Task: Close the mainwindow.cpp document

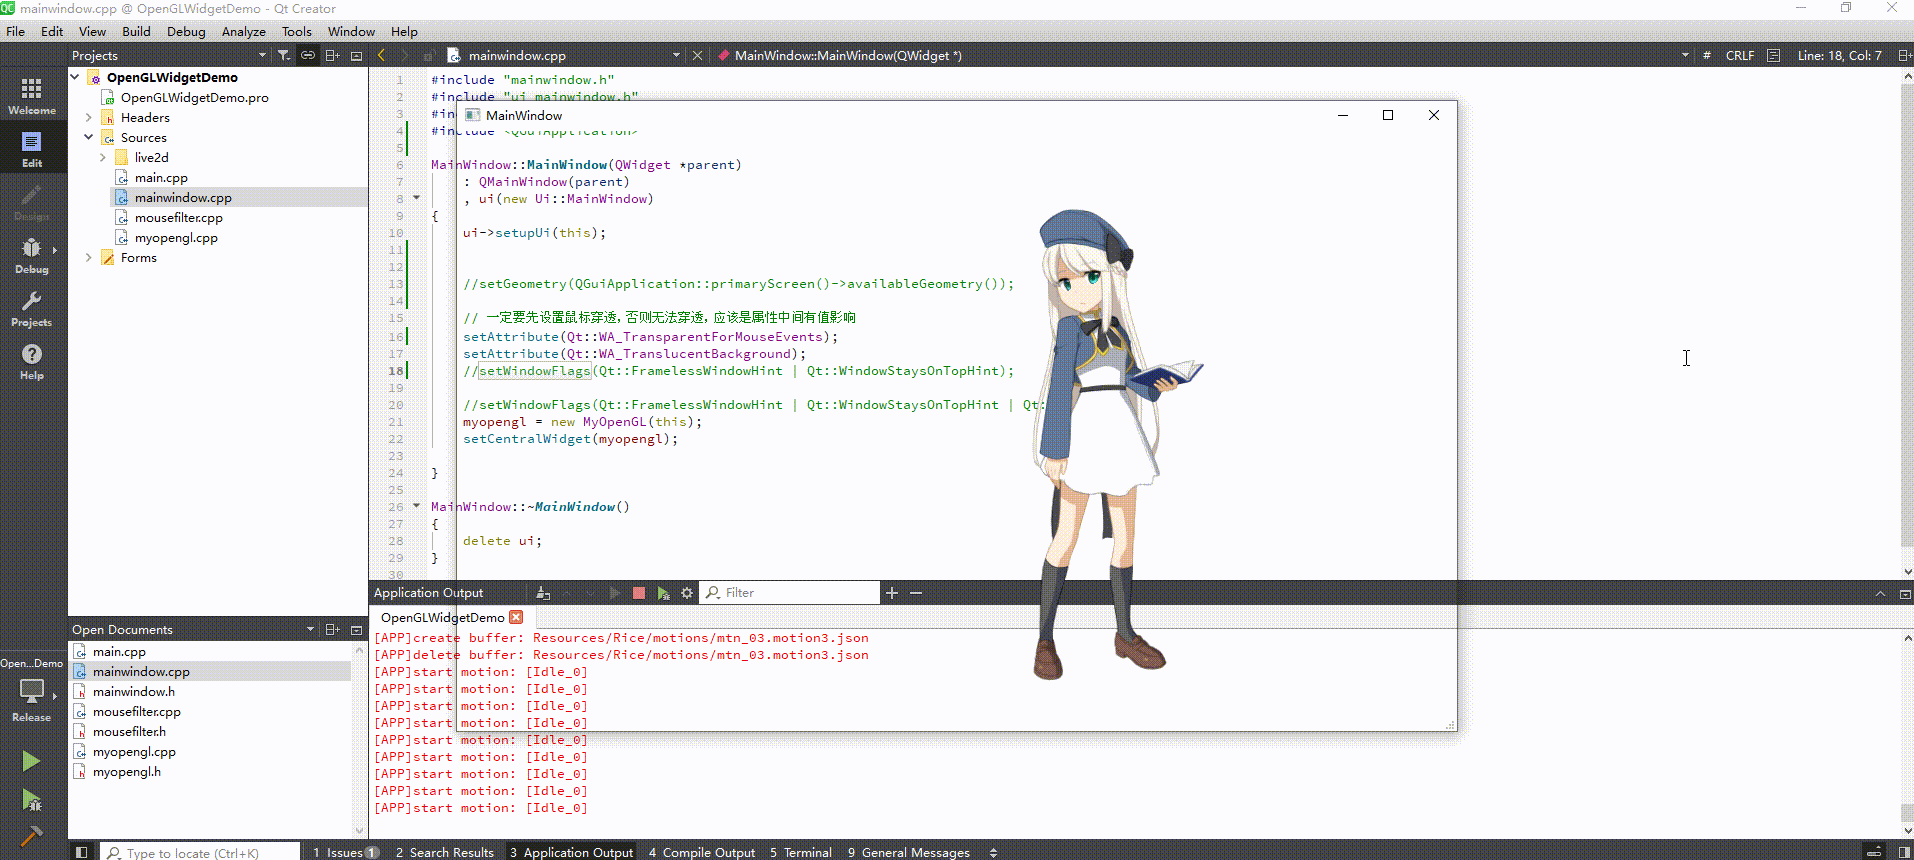Action: [697, 55]
